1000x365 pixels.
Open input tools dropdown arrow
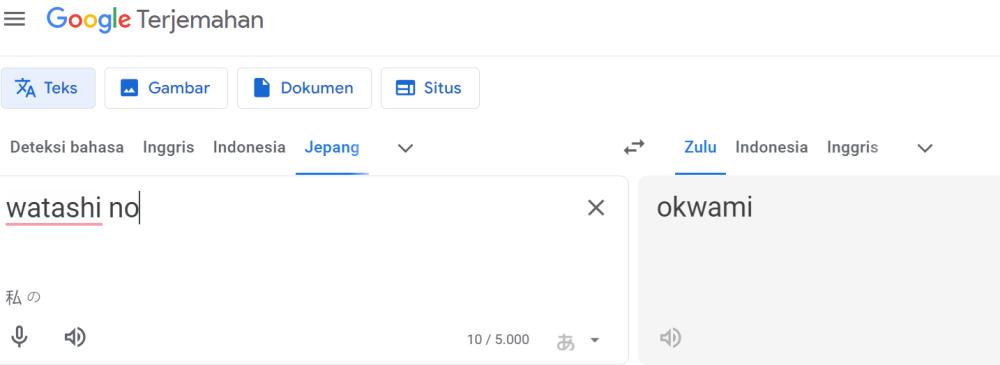594,340
